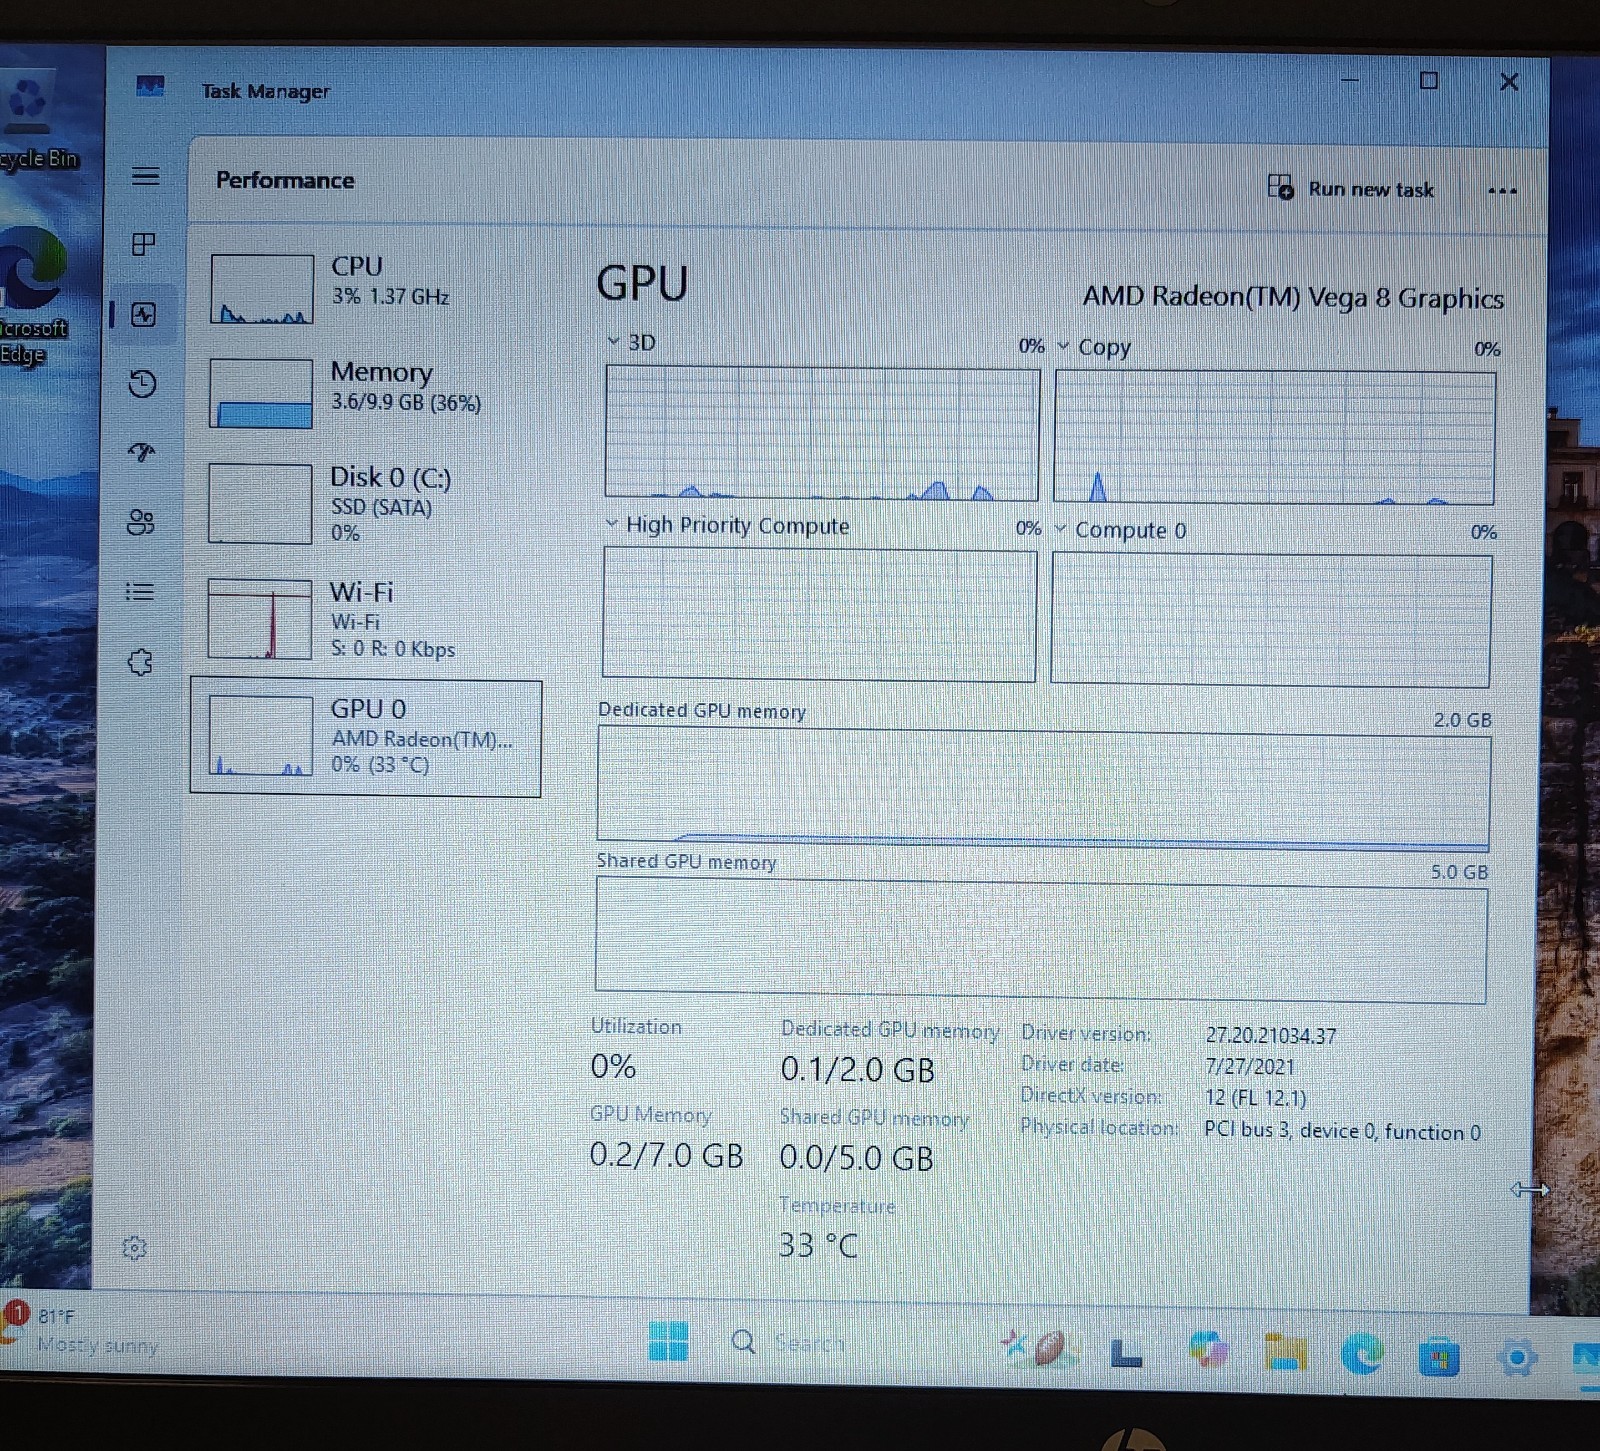Image resolution: width=1600 pixels, height=1451 pixels.
Task: Click the 33 °C temperature value
Action: (x=818, y=1245)
